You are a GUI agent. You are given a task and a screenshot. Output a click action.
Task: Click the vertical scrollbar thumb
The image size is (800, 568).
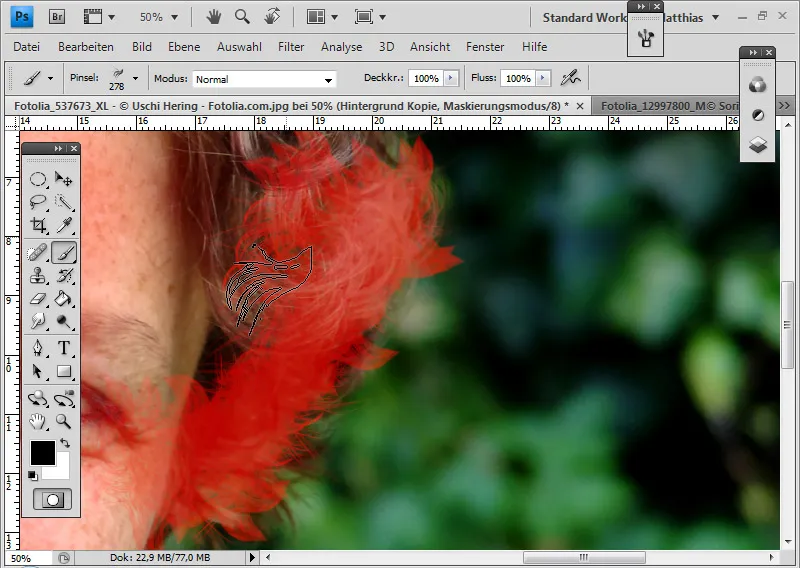[x=787, y=325]
